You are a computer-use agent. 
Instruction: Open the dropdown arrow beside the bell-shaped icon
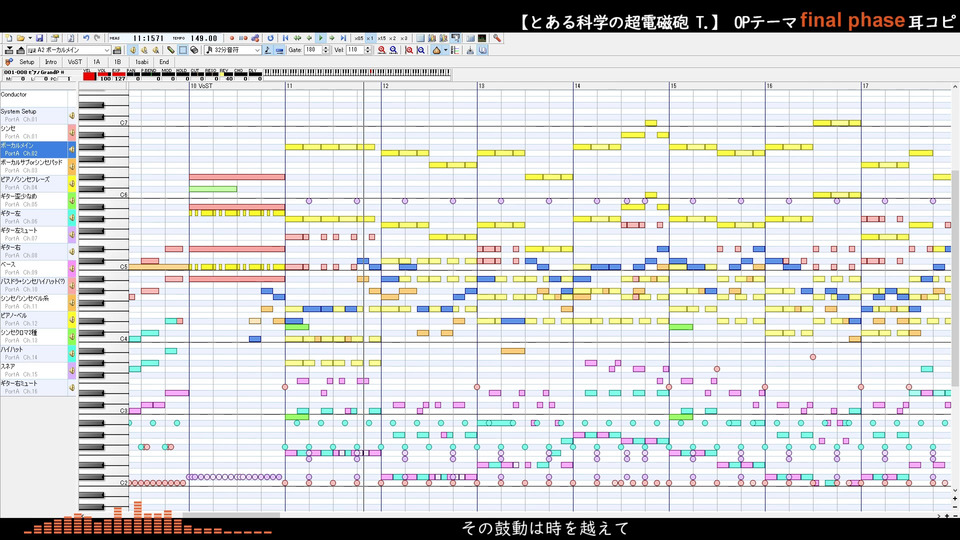click(446, 50)
